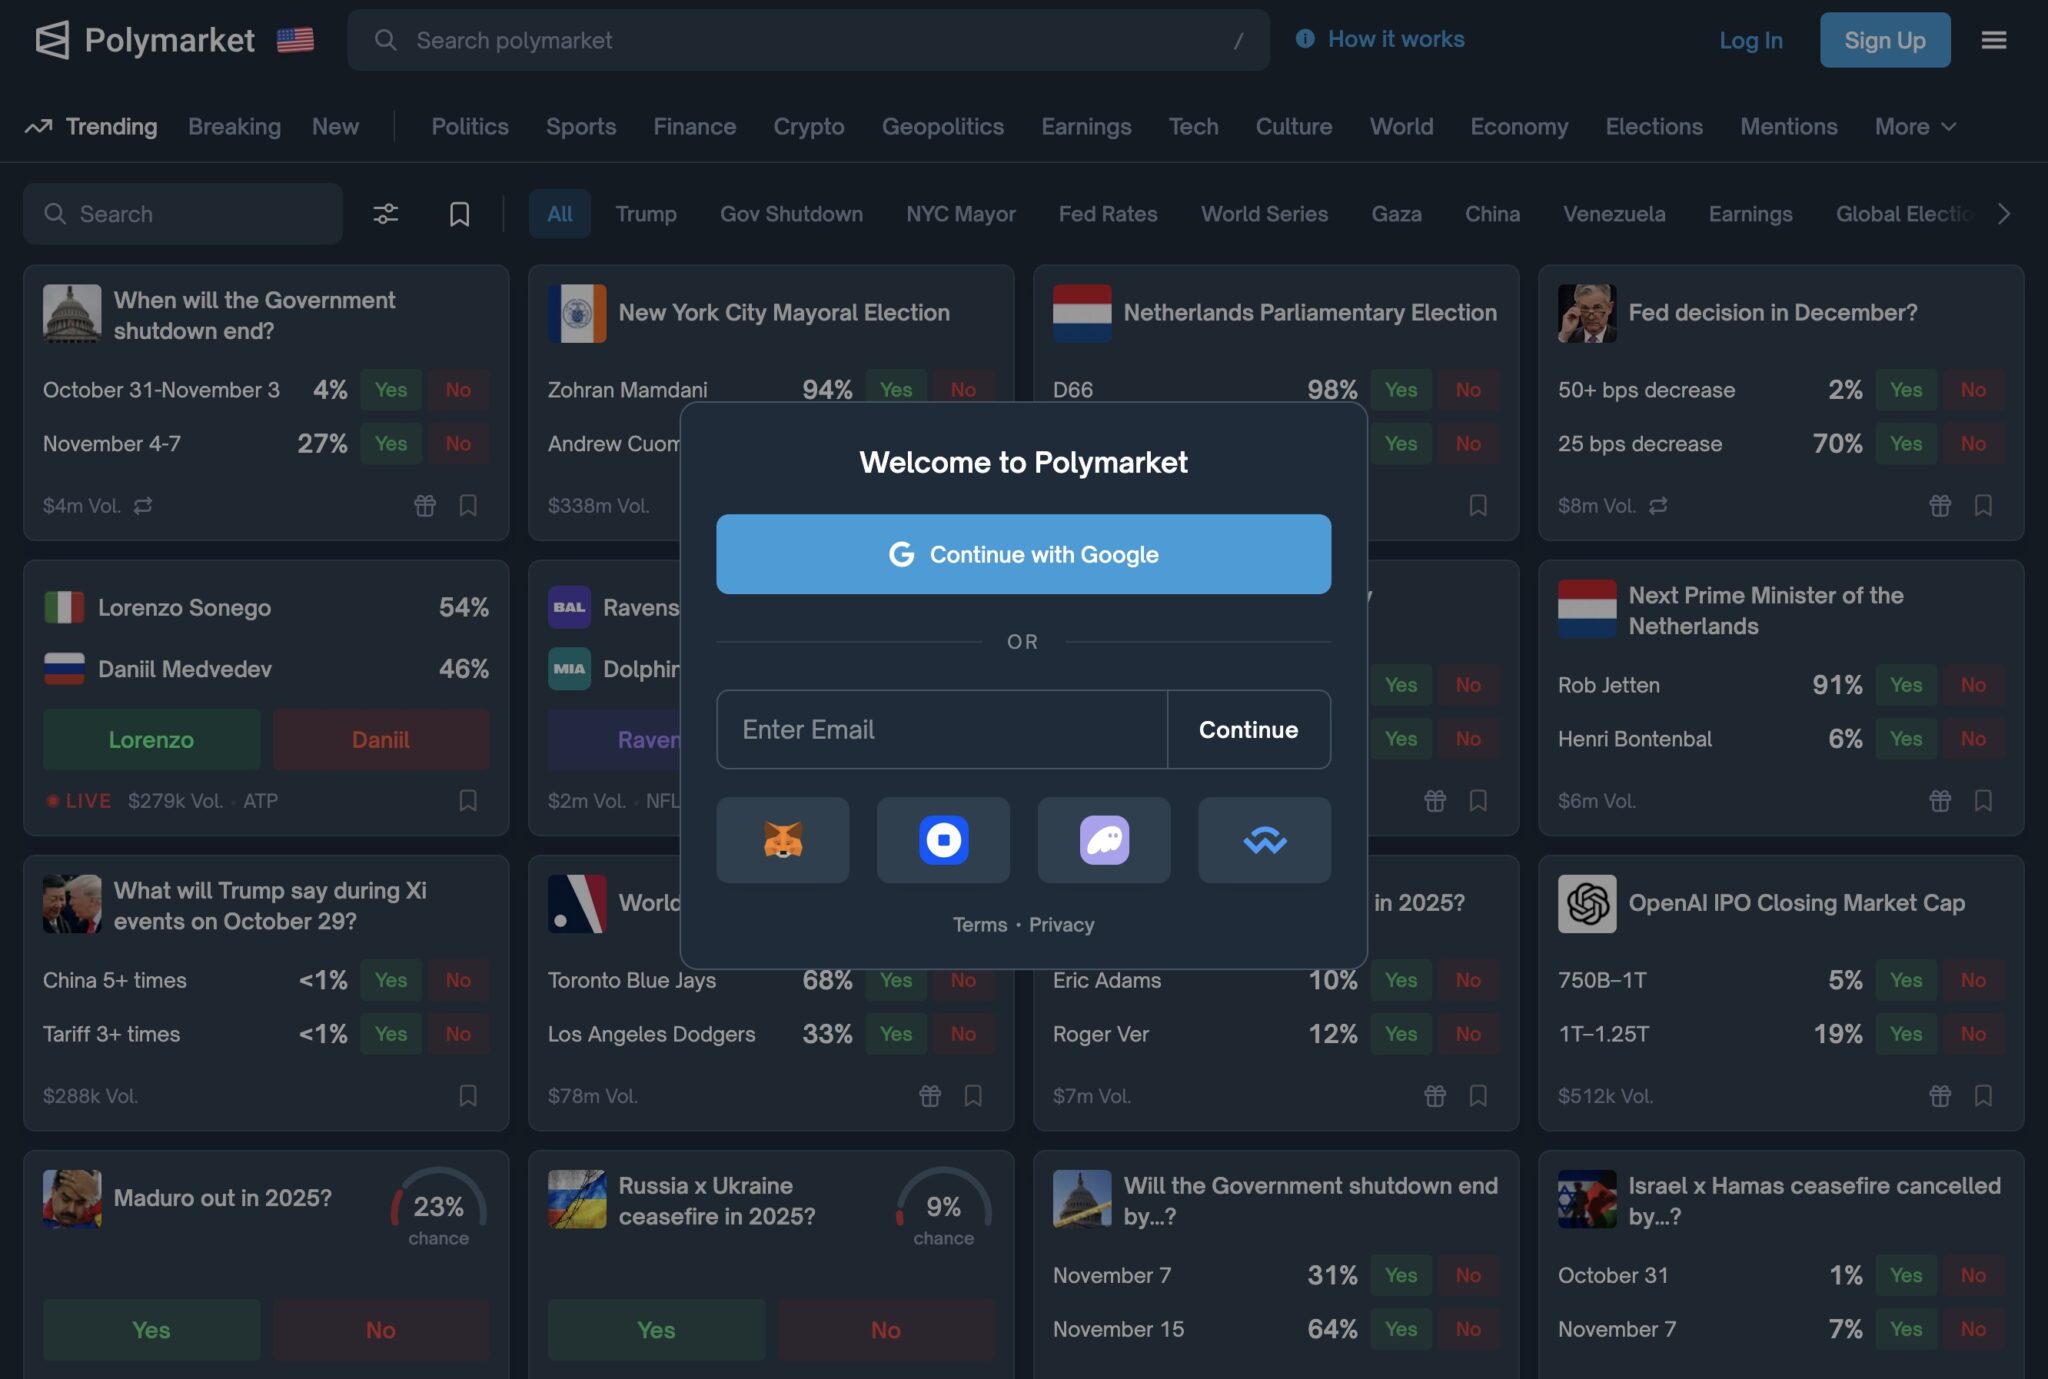Image resolution: width=2048 pixels, height=1379 pixels.
Task: Switch to the Crypto category tab
Action: (808, 127)
